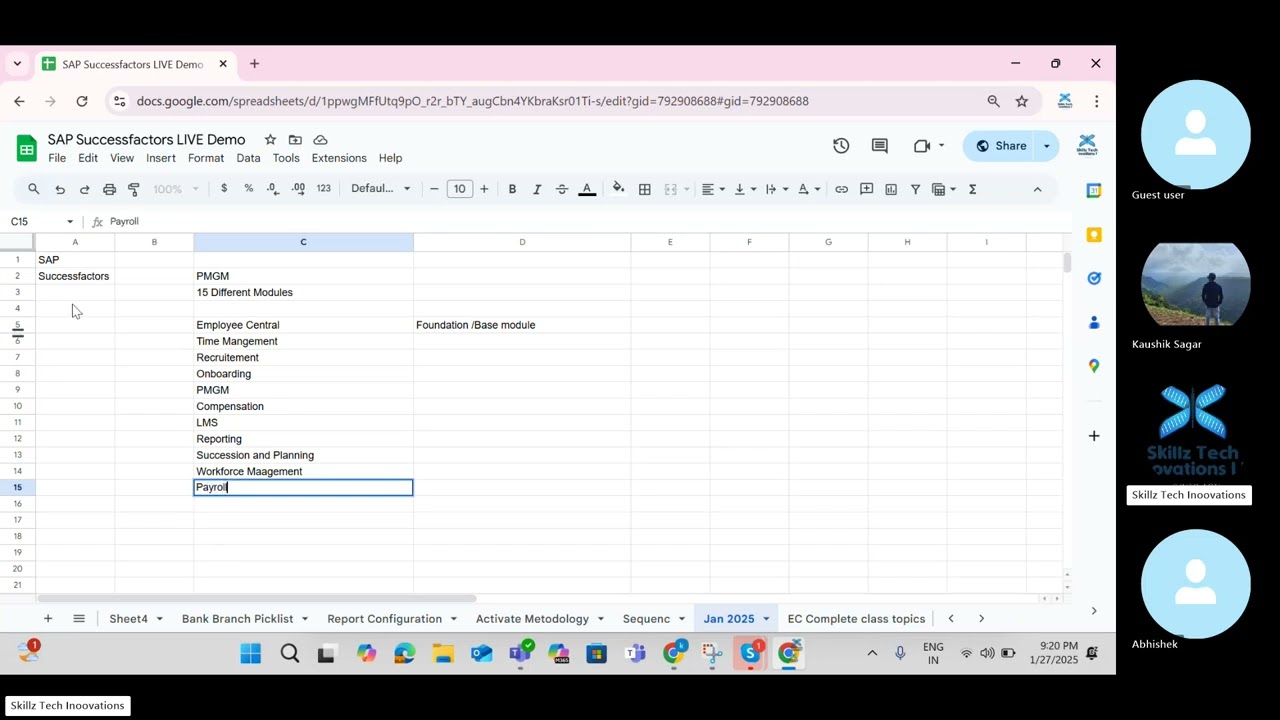Open Google Calendar side panel icon

click(1094, 190)
